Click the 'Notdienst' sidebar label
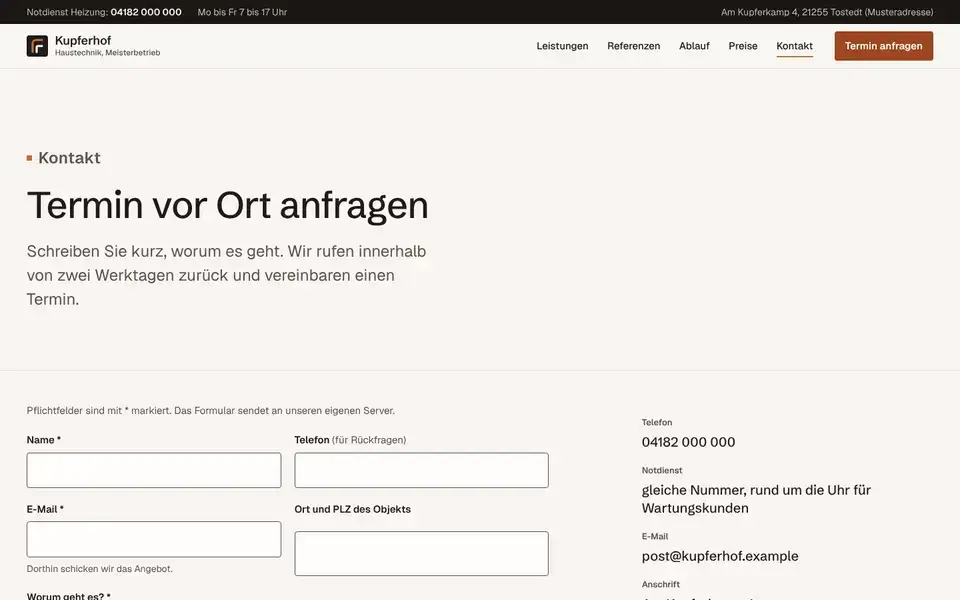Viewport: 960px width, 600px height. click(662, 471)
